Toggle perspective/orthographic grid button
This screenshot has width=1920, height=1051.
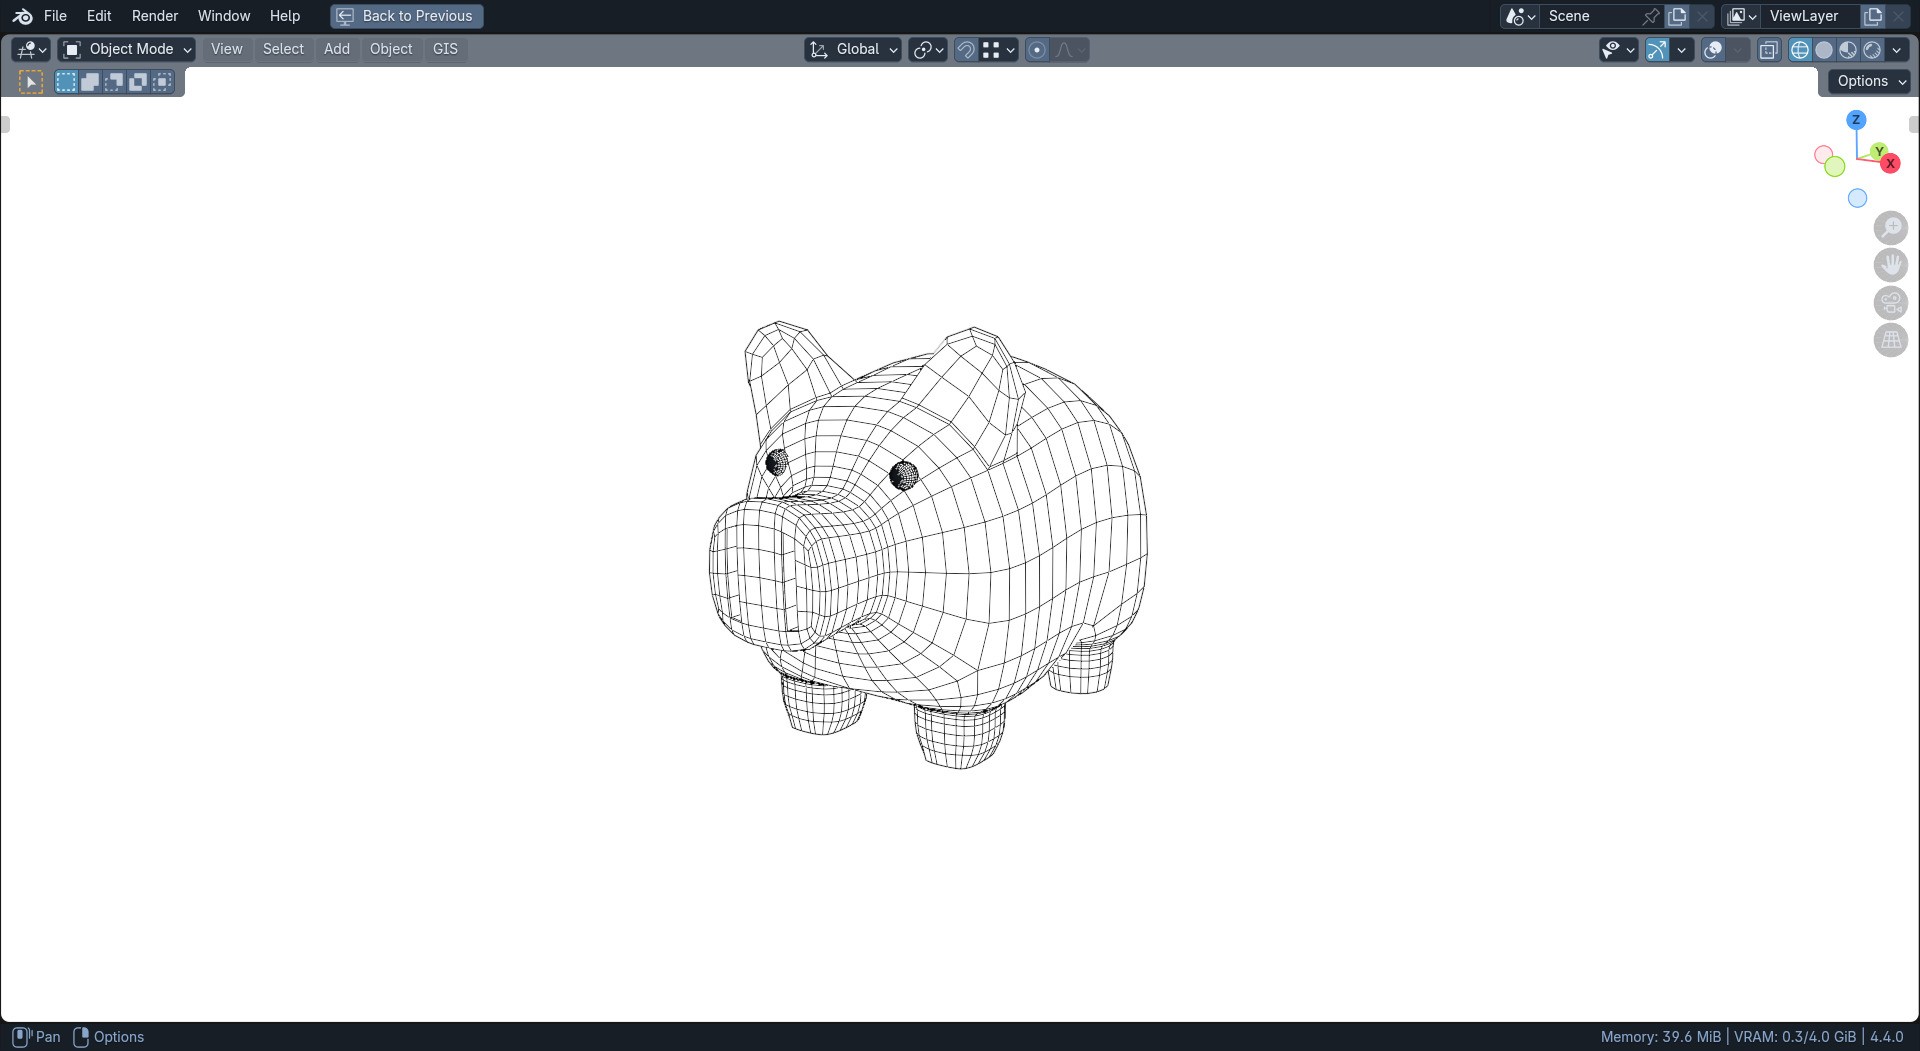(1890, 340)
